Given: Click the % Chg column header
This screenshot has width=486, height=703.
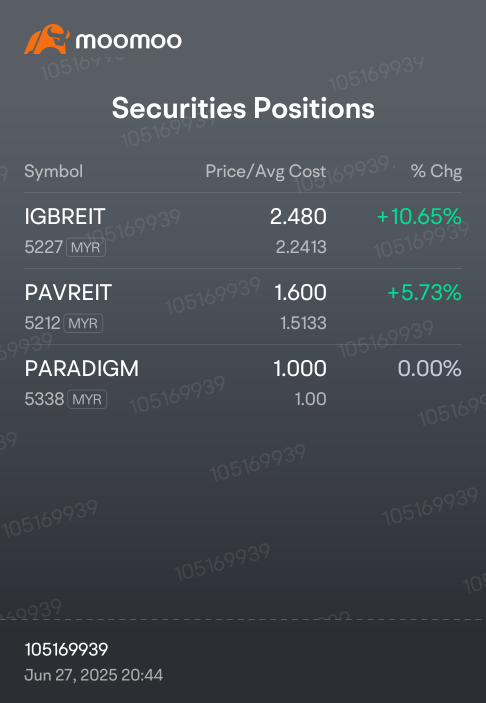Looking at the screenshot, I should click(436, 171).
